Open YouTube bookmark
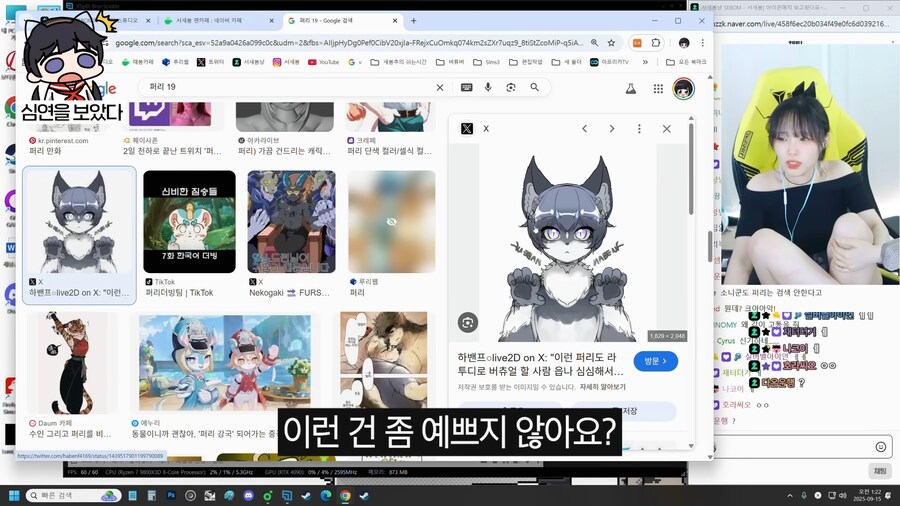The width and height of the screenshot is (900, 506). [324, 62]
